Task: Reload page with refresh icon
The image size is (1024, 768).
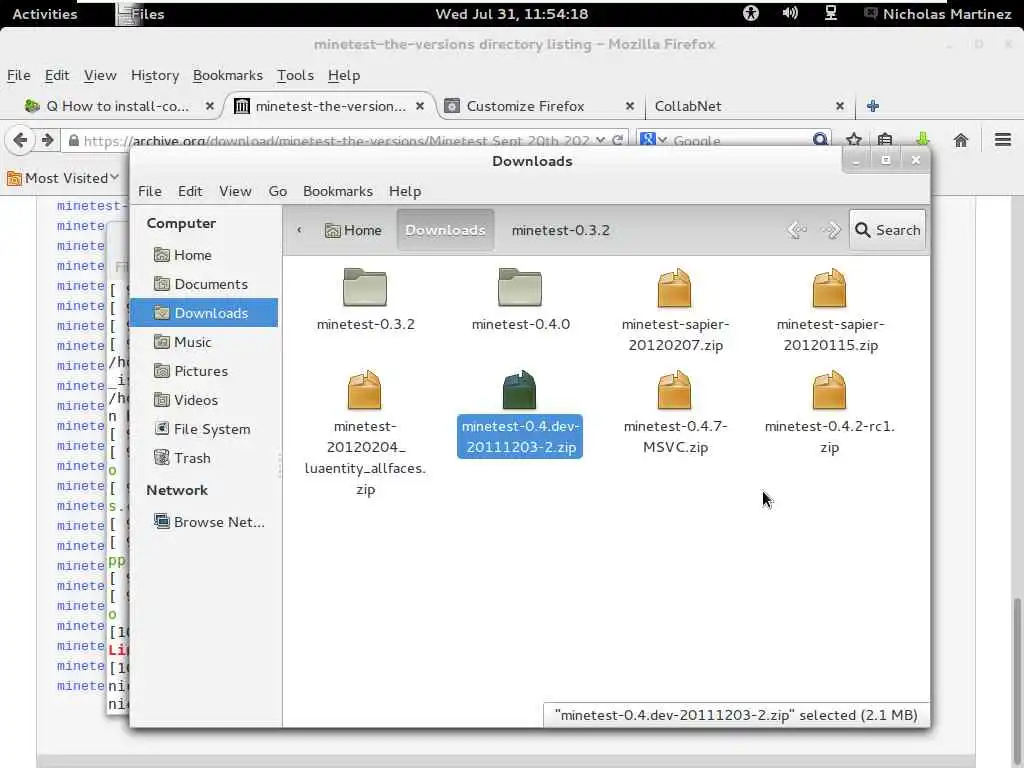Action: [x=617, y=140]
